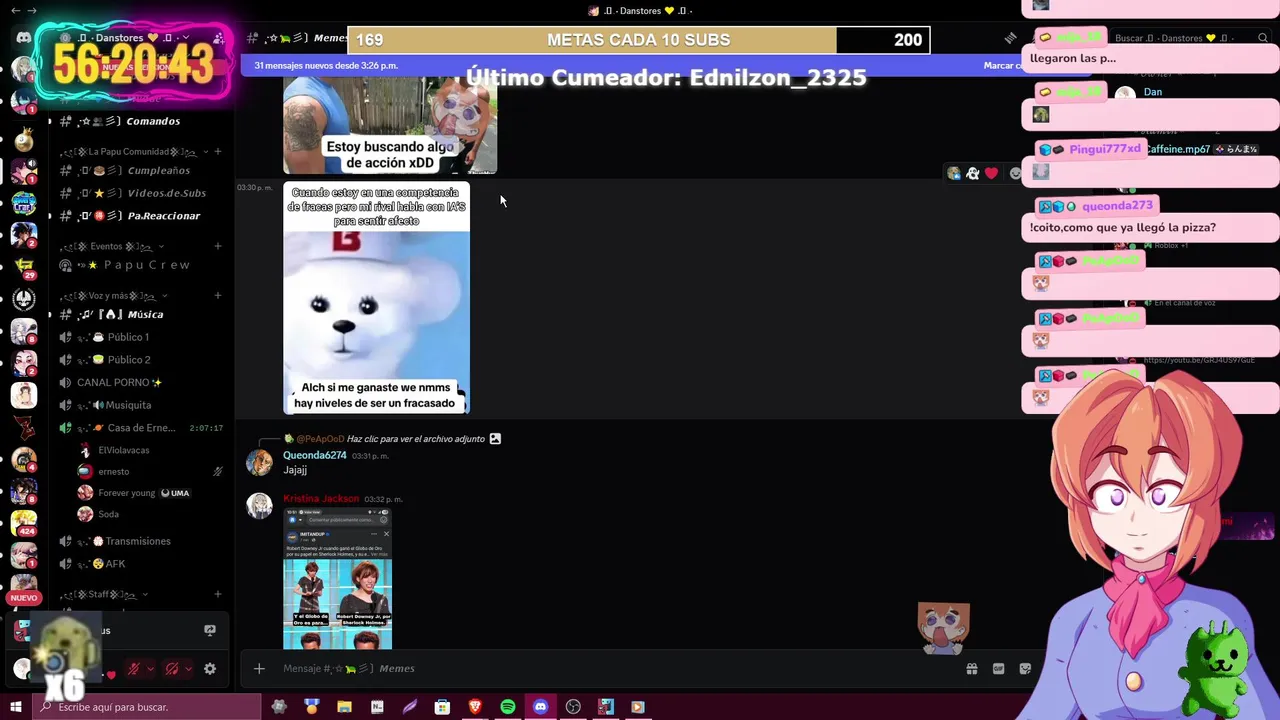Add channel to Eventos category
The width and height of the screenshot is (1280, 720).
[x=217, y=246]
